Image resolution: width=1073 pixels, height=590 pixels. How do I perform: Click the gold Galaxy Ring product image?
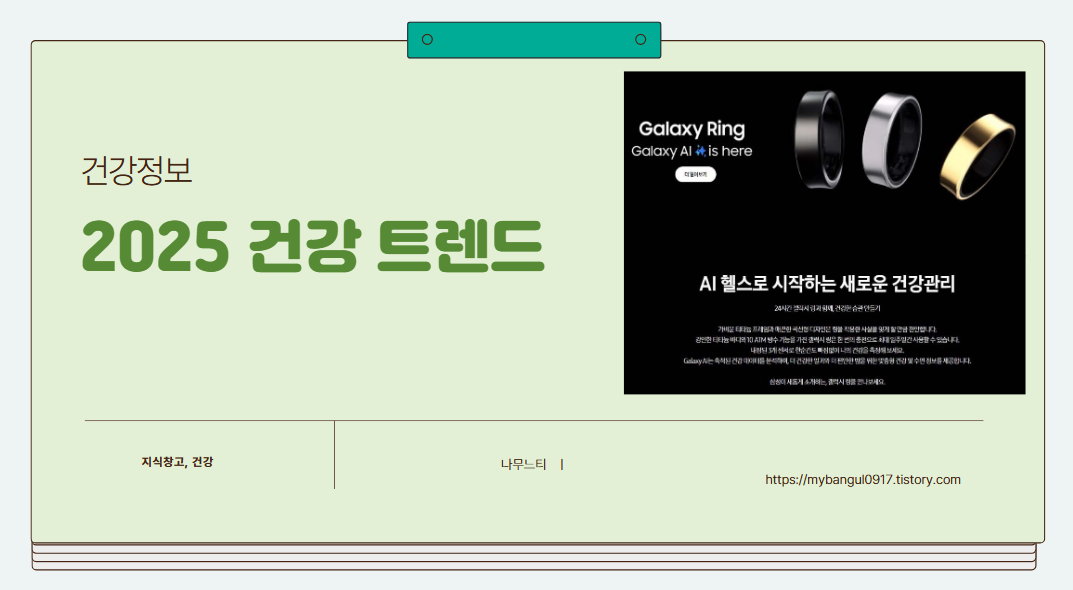977,157
